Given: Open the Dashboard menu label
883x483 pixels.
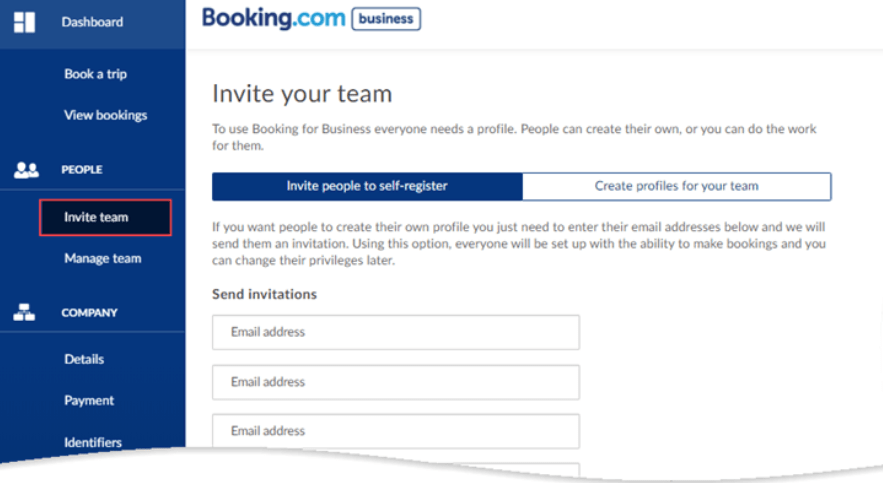Looking at the screenshot, I should (x=92, y=22).
